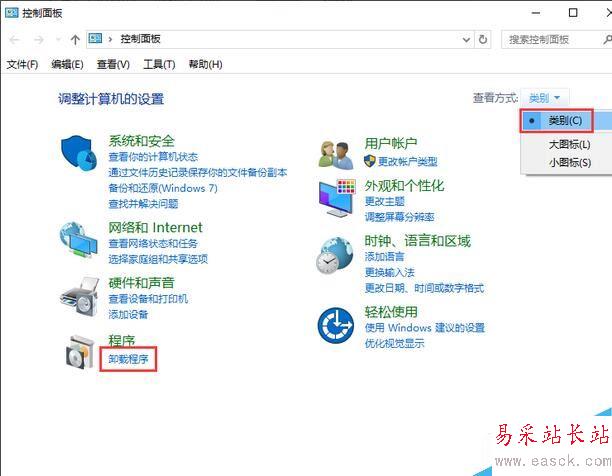Screen dimensions: 612x476
Task: Click 查看网络状态和任务 link
Action: pyautogui.click(x=153, y=243)
